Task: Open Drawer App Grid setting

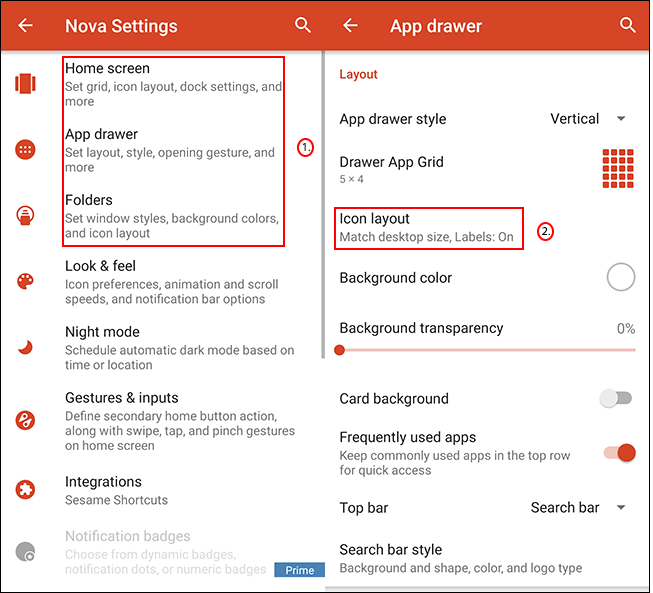Action: [x=486, y=169]
